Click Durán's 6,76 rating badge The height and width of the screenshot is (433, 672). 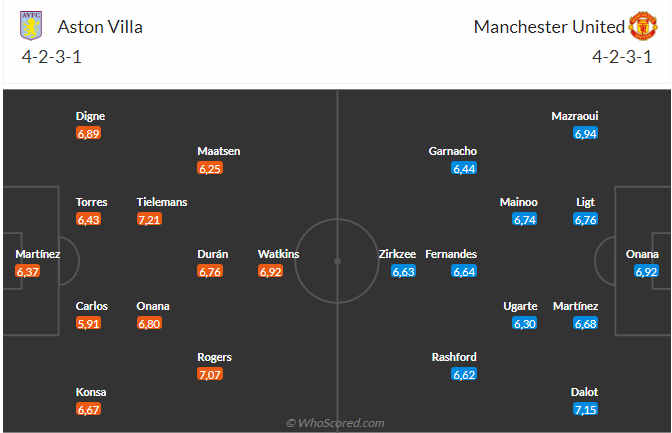(210, 271)
